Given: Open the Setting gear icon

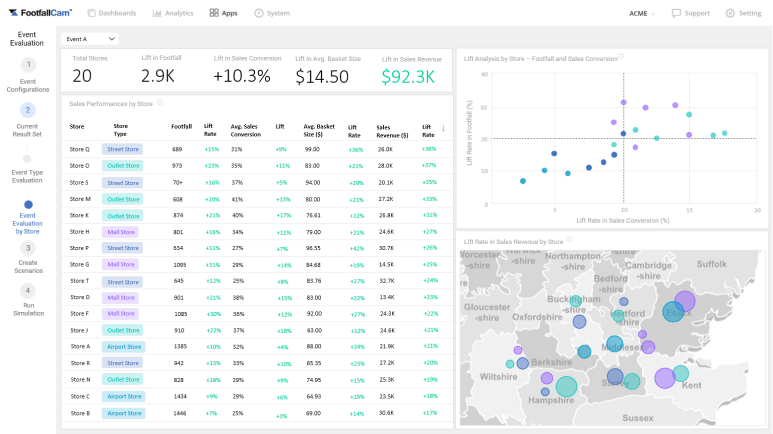Looking at the screenshot, I should [730, 13].
